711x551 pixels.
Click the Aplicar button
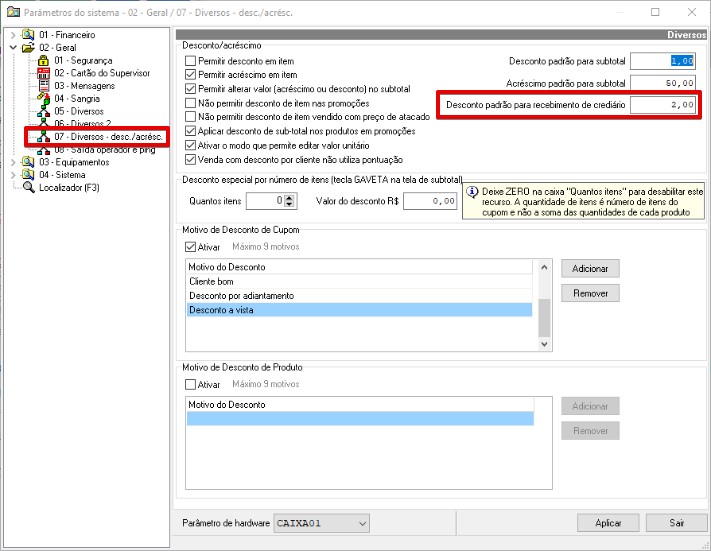(x=608, y=523)
